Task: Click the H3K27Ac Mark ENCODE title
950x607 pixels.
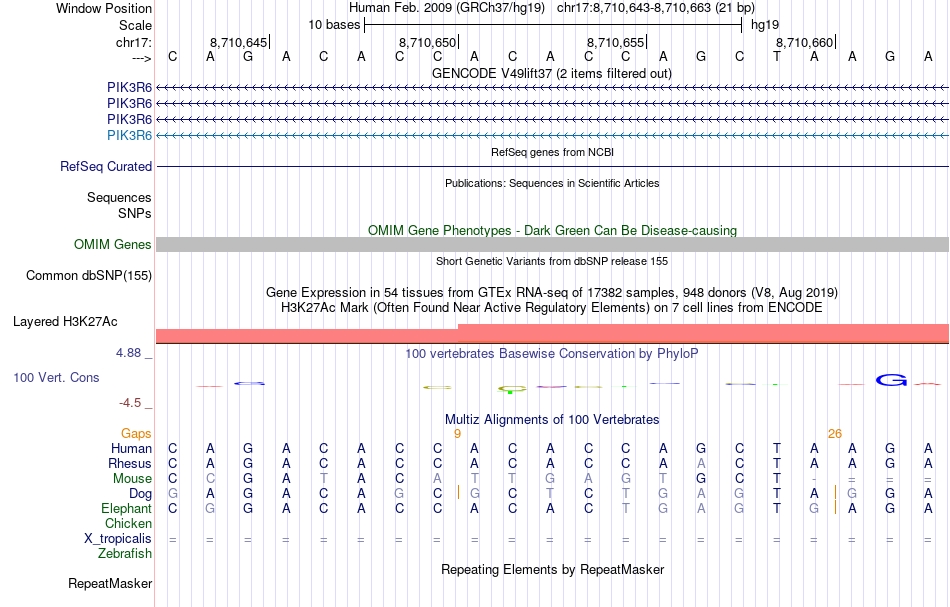Action: coord(552,308)
